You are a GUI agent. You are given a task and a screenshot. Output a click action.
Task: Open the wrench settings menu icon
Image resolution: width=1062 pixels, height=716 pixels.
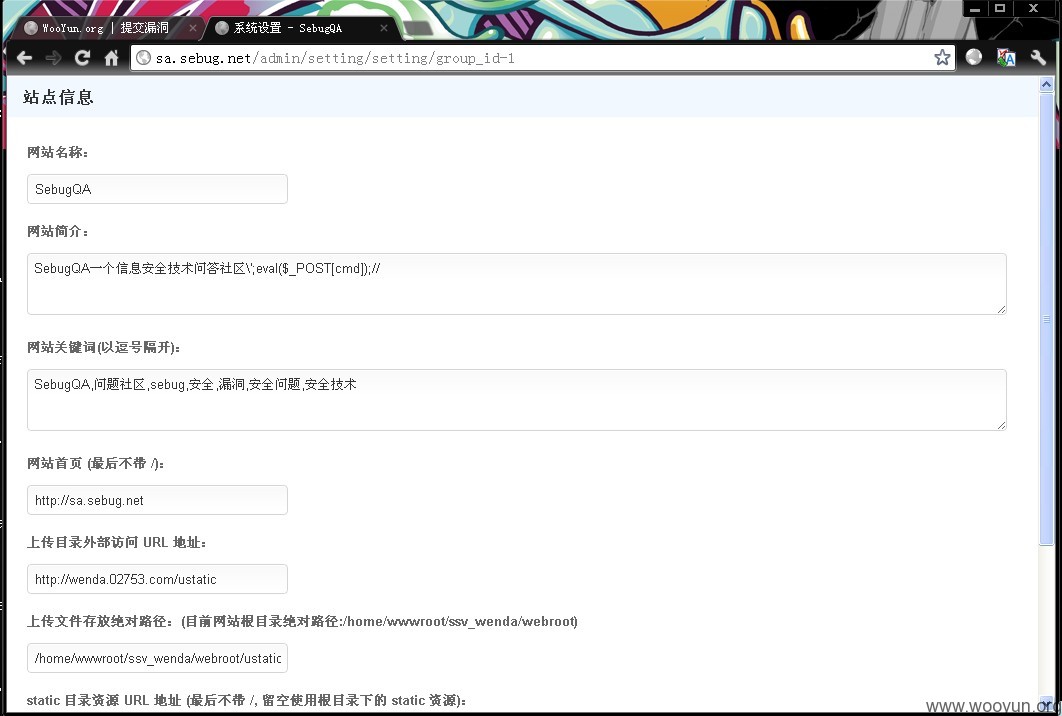click(1038, 58)
